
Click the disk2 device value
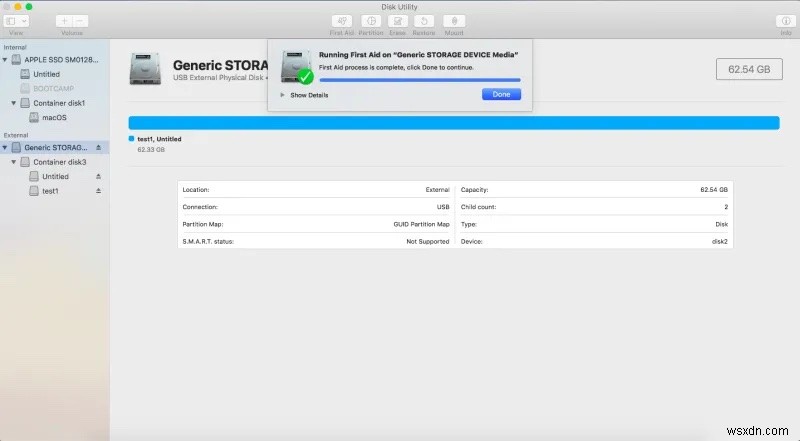coord(719,241)
